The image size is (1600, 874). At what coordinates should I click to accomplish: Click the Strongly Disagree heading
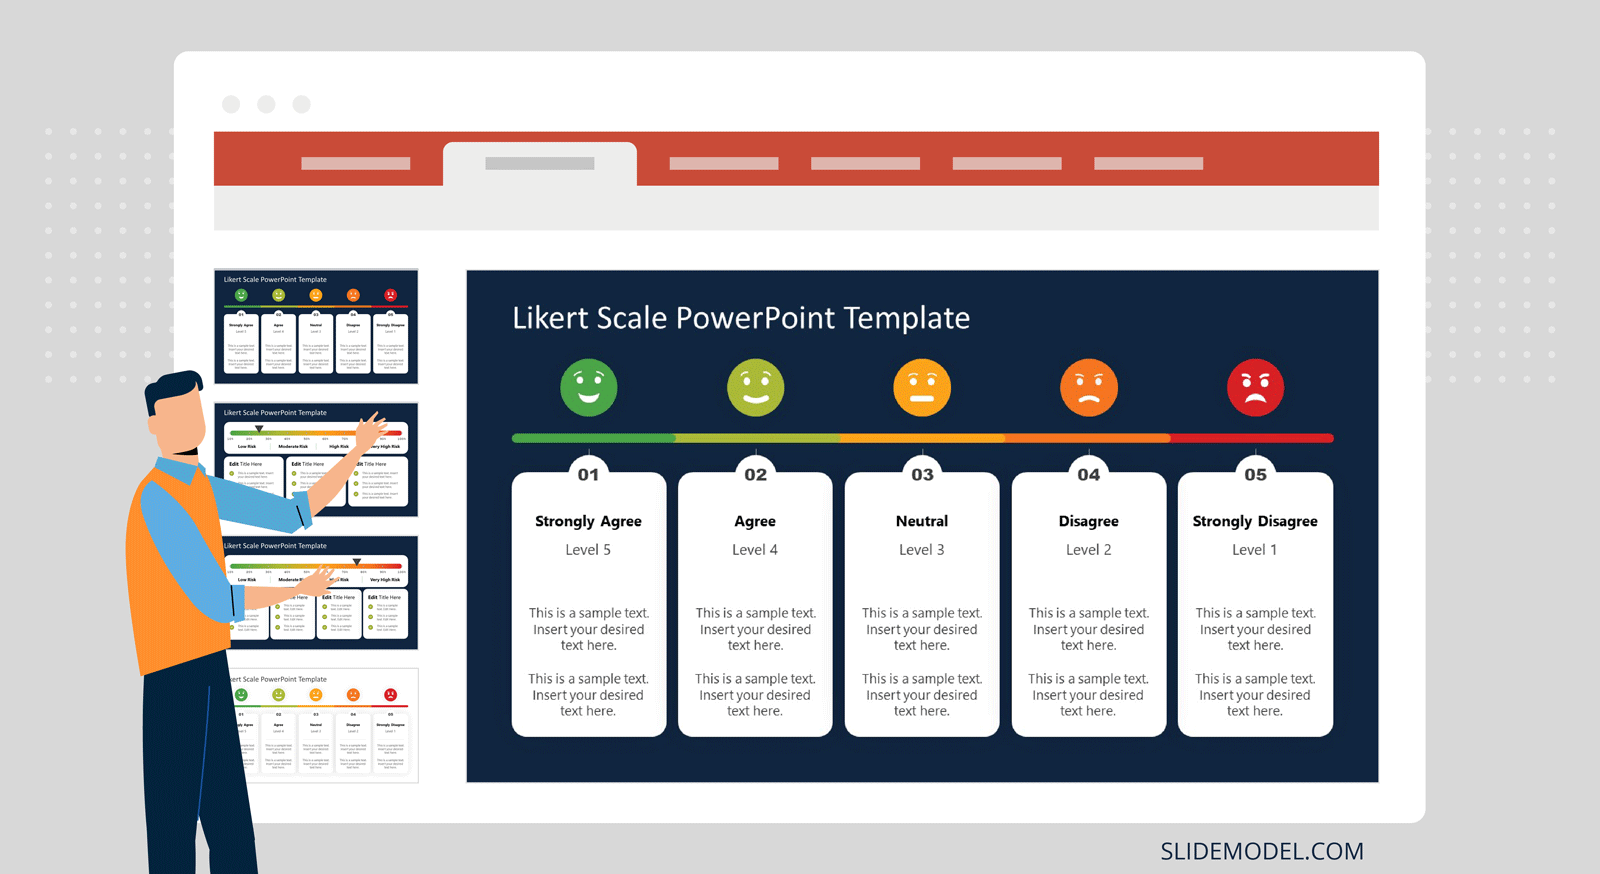pos(1255,521)
